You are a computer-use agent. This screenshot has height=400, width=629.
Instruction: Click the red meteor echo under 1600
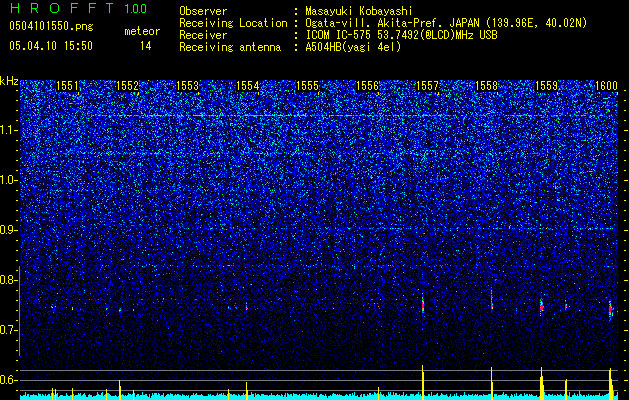[611, 309]
